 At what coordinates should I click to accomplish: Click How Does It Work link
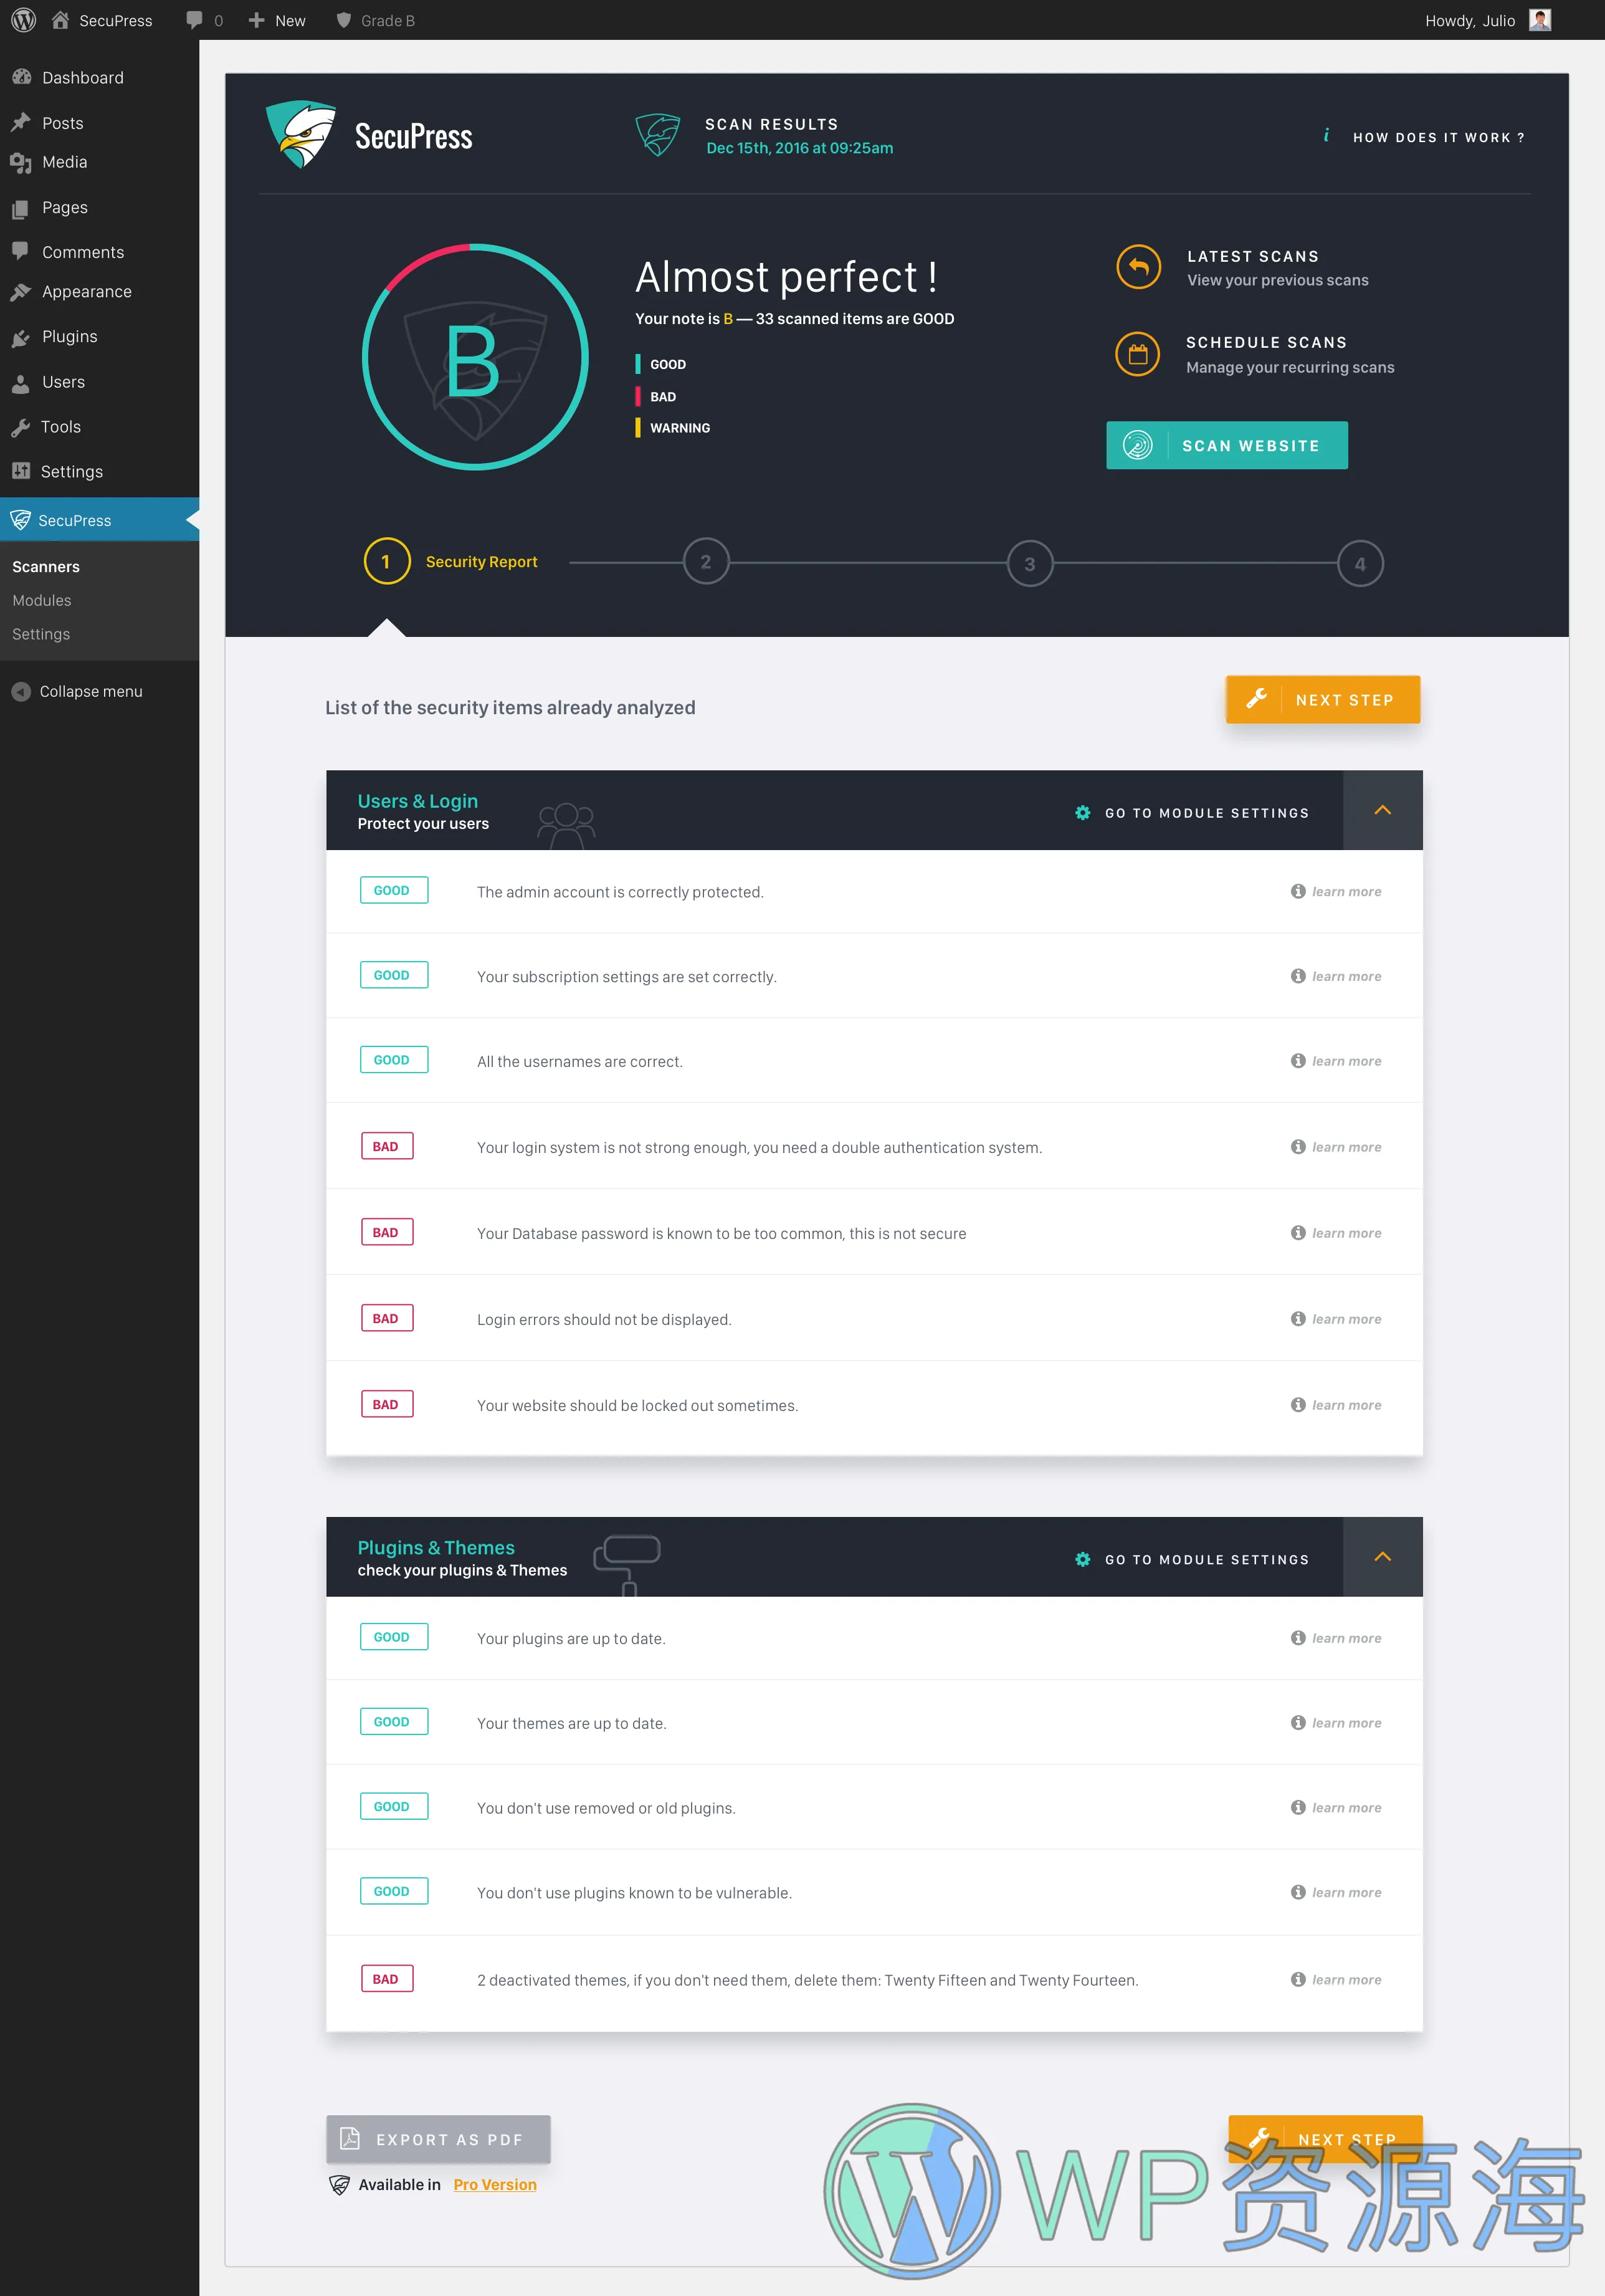pos(1438,138)
